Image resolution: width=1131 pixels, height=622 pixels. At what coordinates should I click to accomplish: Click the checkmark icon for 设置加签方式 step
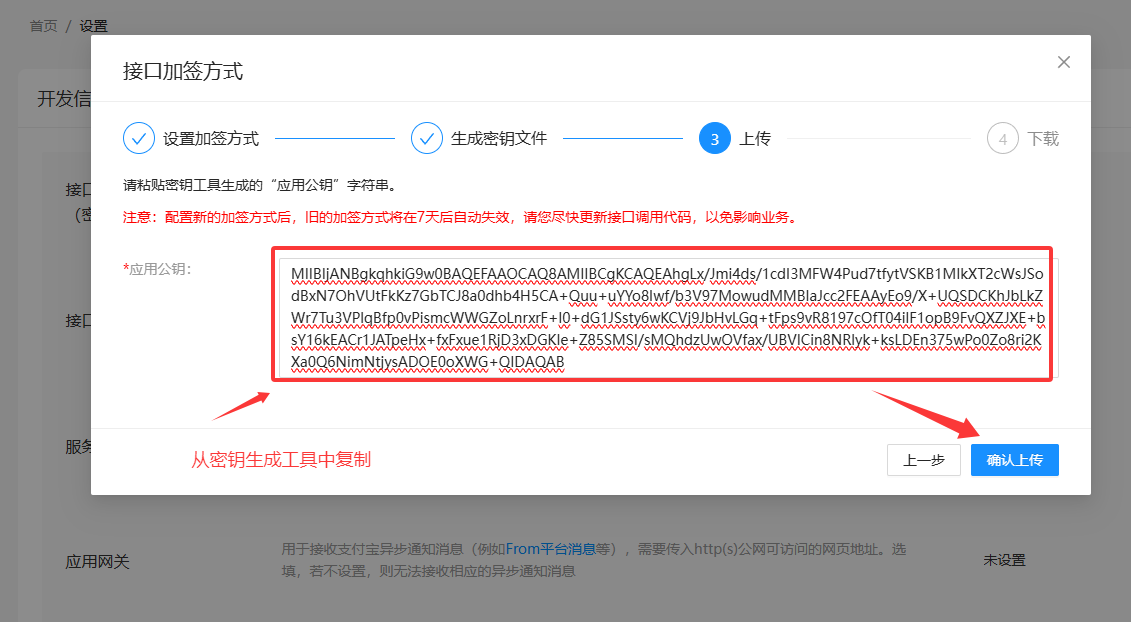tap(140, 138)
